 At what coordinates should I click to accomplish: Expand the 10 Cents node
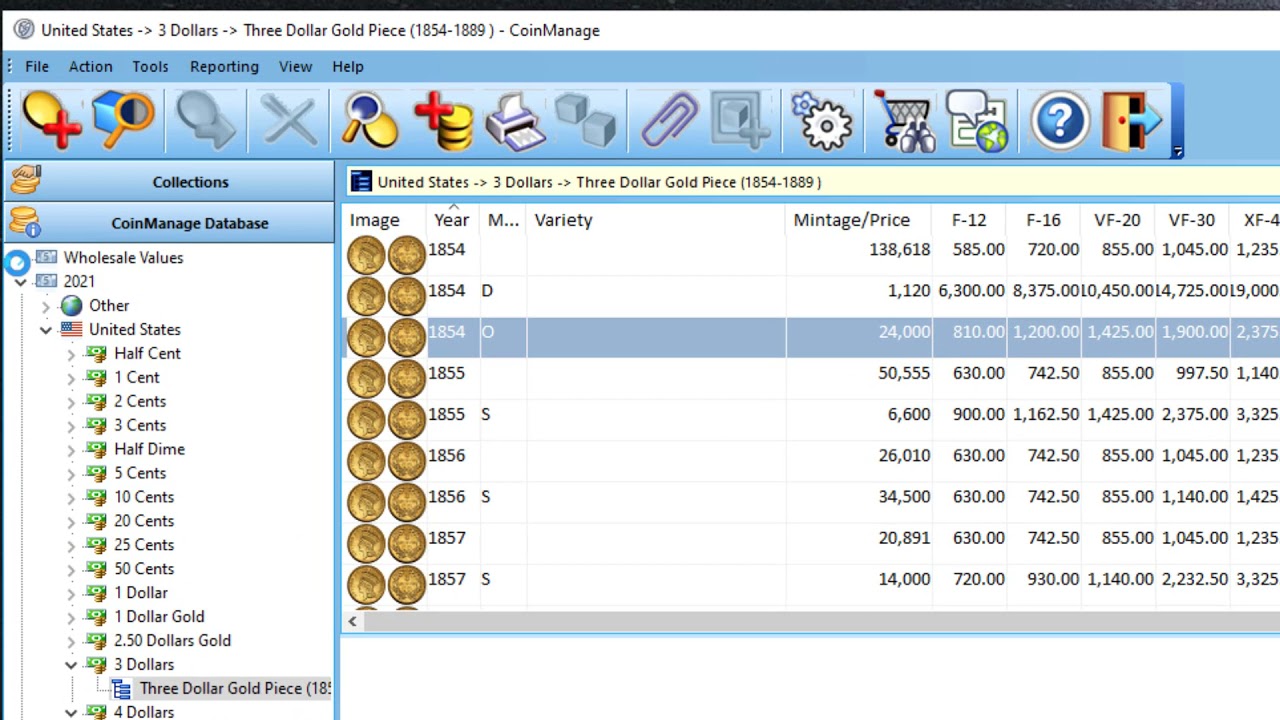(x=71, y=498)
